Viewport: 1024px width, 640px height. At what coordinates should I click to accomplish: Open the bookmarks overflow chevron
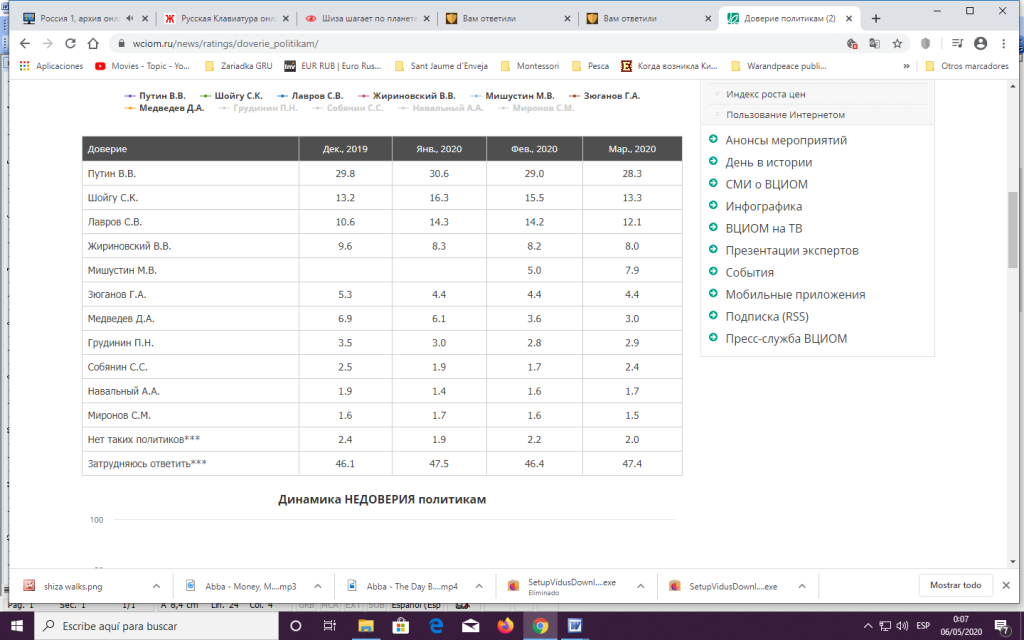(x=906, y=66)
